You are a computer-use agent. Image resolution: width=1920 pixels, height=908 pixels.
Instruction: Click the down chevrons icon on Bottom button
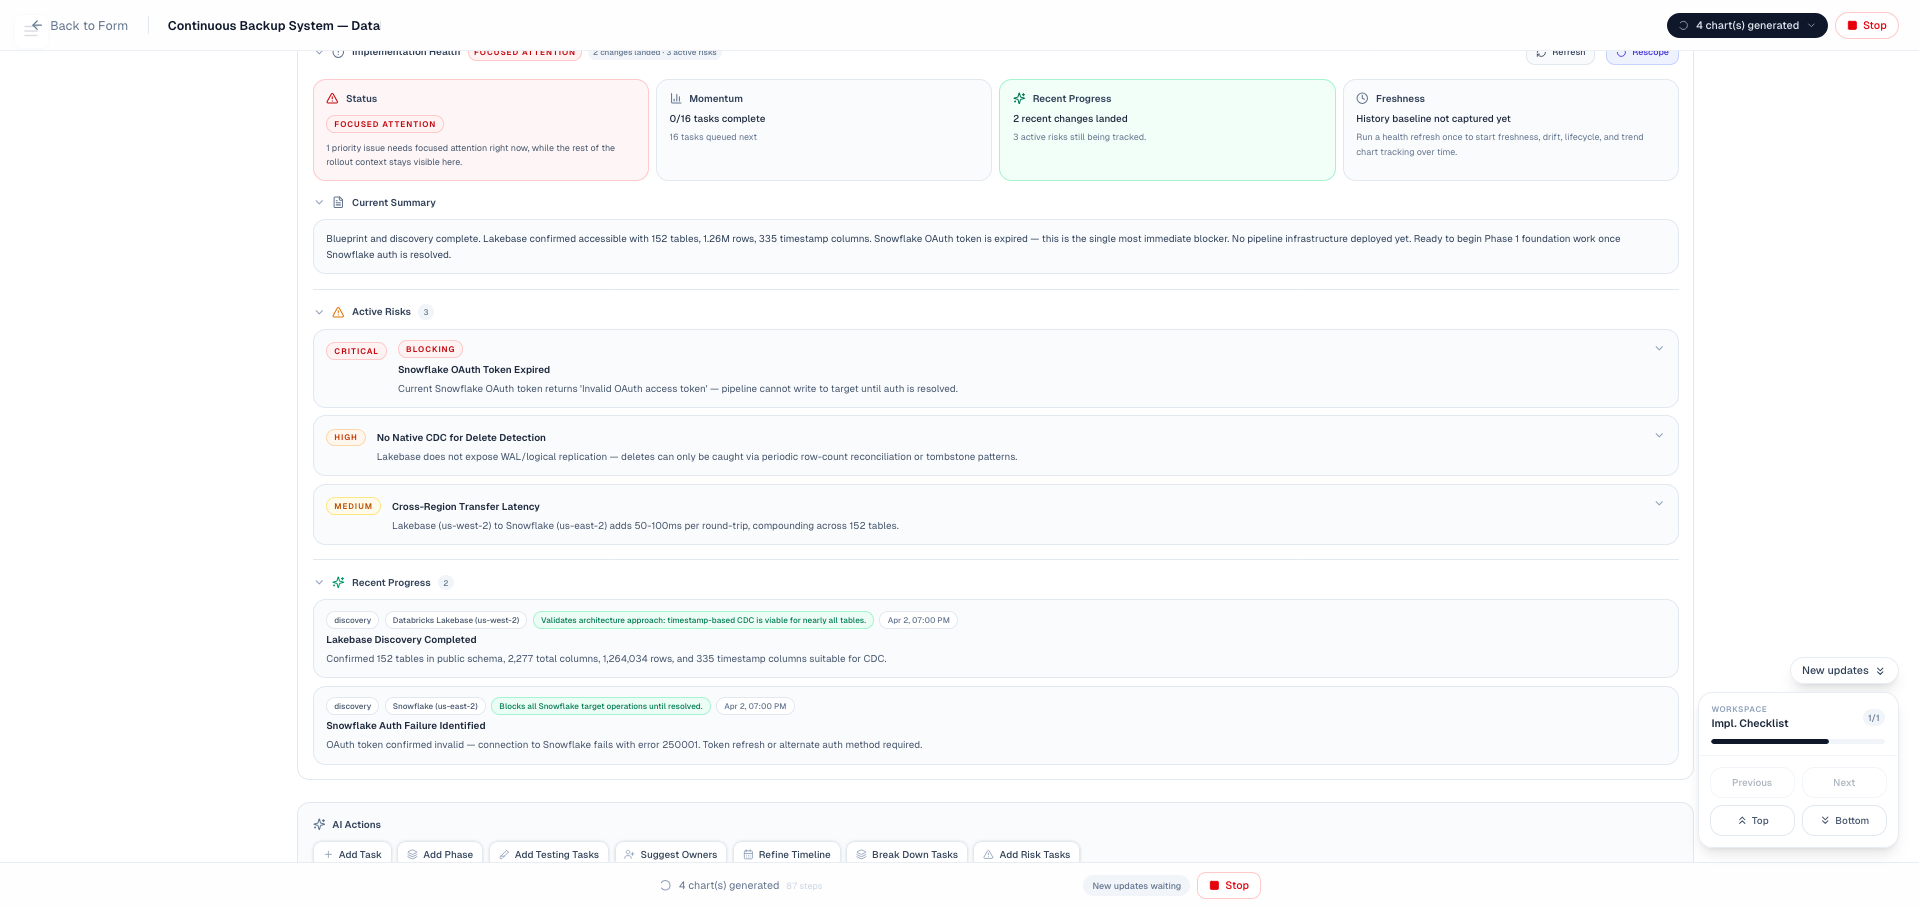coord(1825,821)
